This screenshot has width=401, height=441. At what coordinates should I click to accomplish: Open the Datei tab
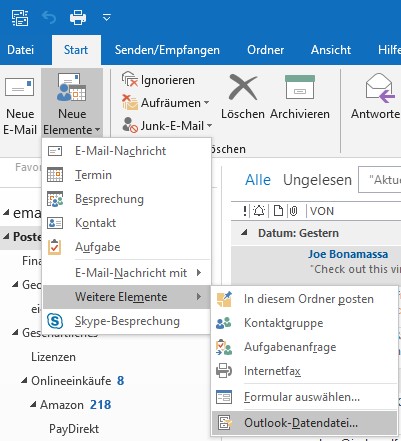click(x=21, y=50)
